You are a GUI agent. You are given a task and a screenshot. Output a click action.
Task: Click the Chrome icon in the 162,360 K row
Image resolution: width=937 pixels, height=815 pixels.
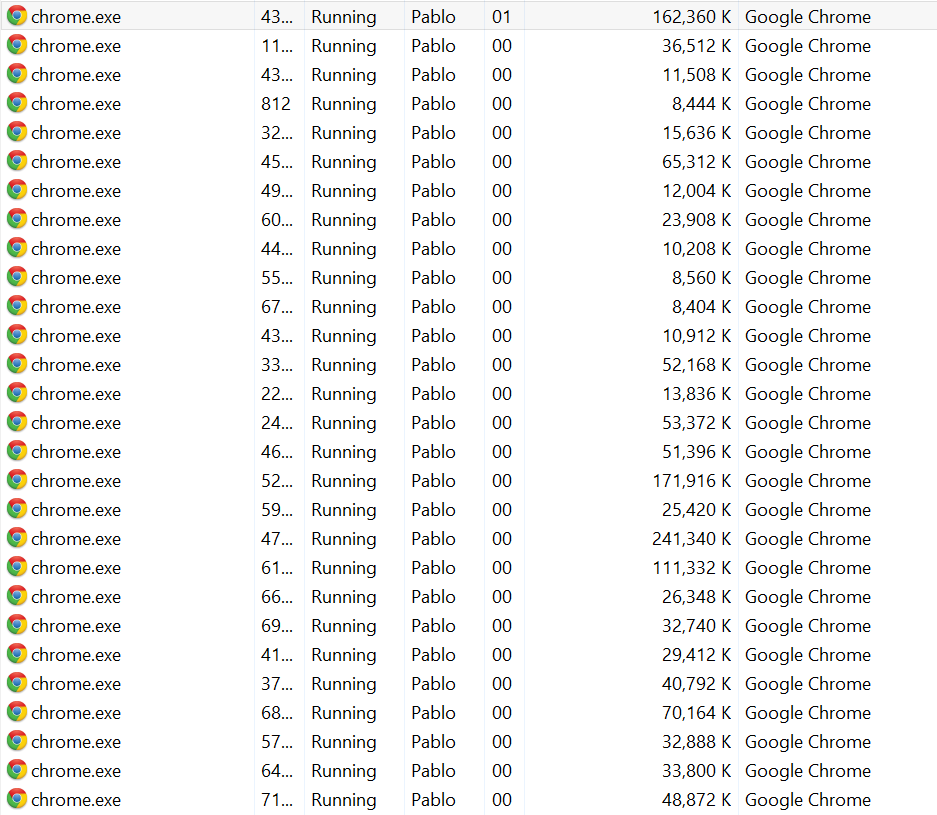pos(17,16)
